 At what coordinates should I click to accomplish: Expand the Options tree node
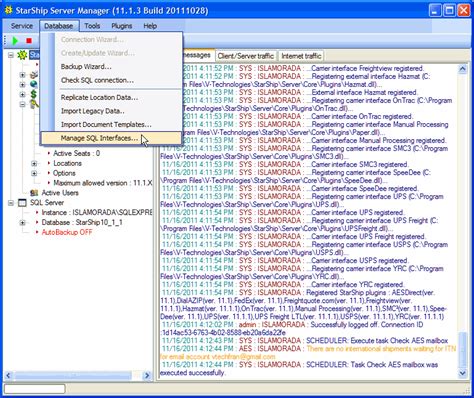tap(34, 173)
